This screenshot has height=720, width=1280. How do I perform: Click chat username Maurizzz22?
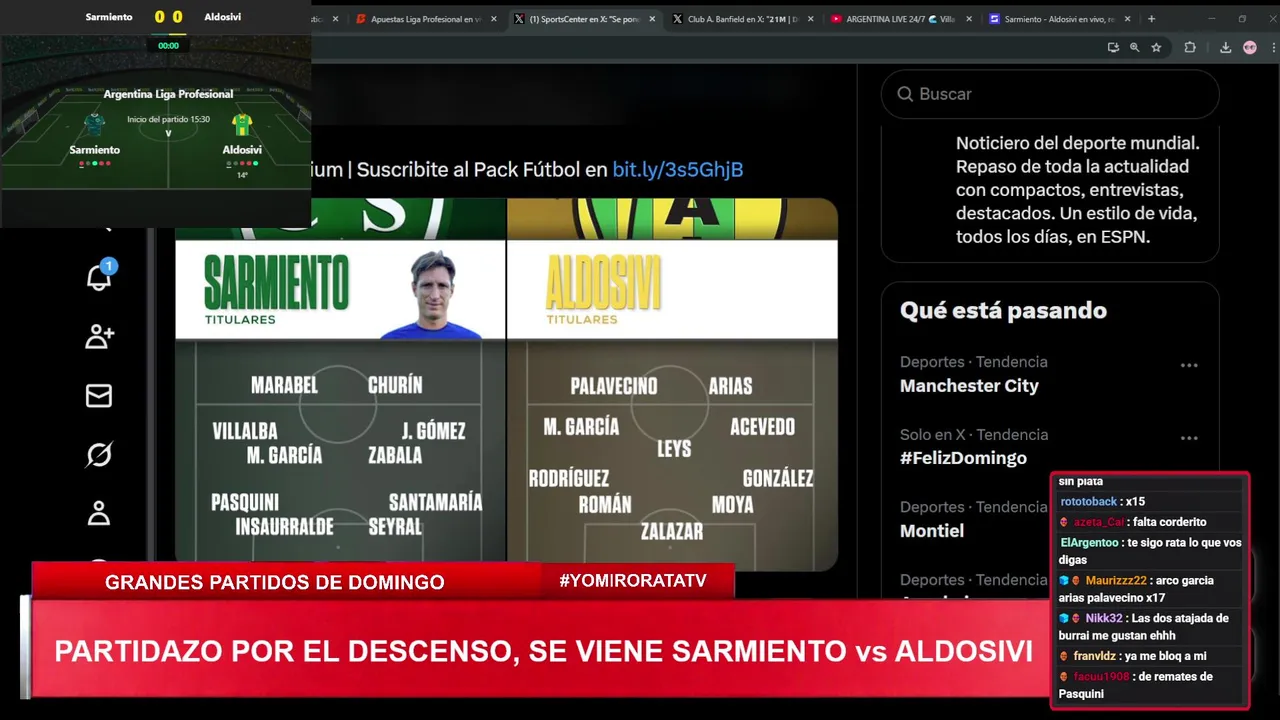(1116, 581)
